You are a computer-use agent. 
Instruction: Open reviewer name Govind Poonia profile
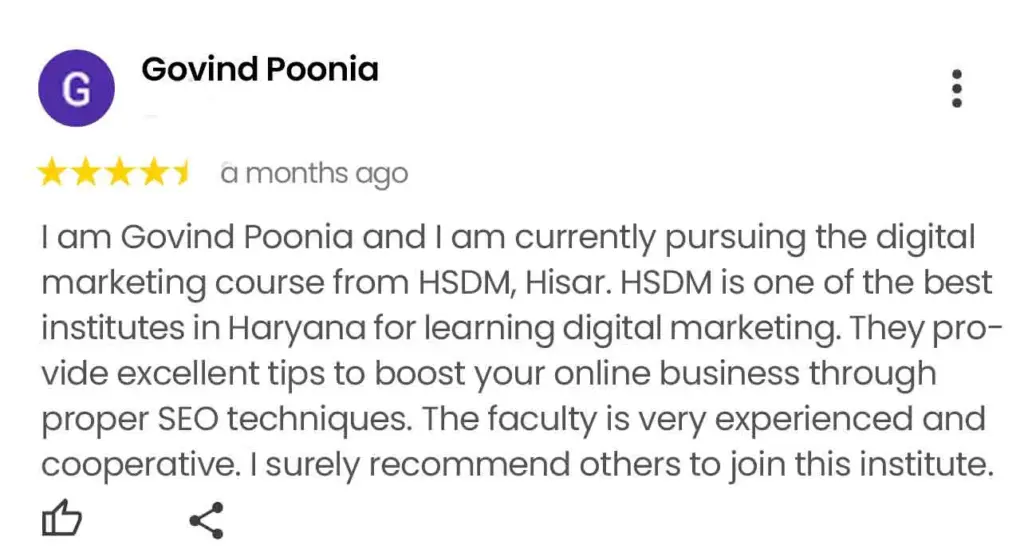click(260, 70)
